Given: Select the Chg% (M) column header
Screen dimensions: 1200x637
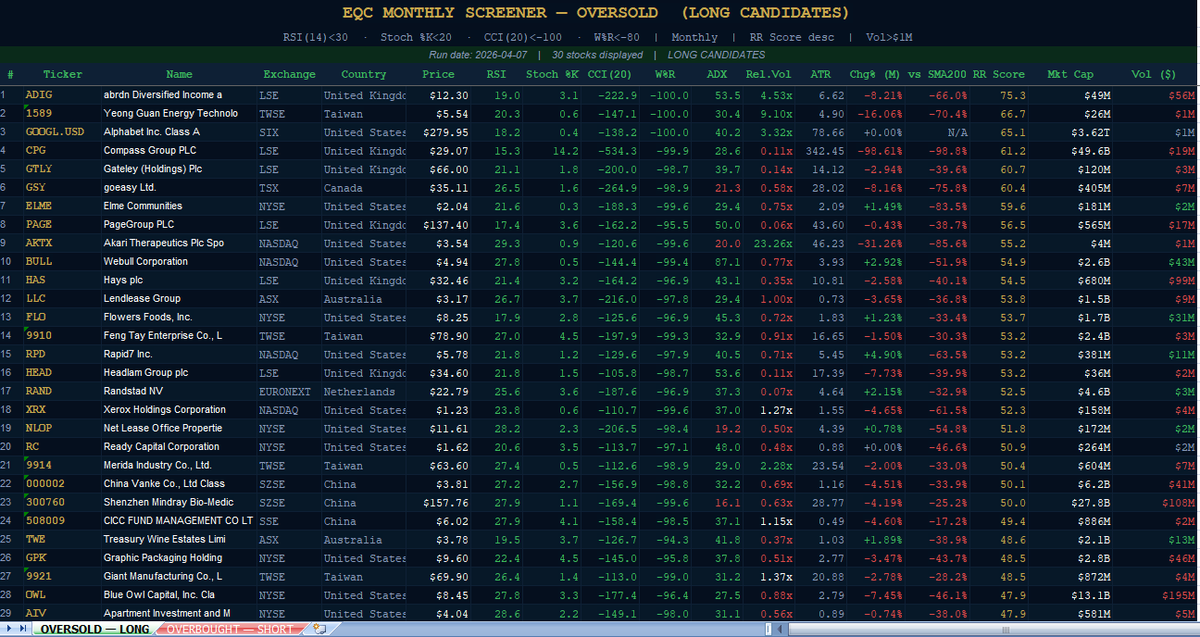Looking at the screenshot, I should pos(876,74).
